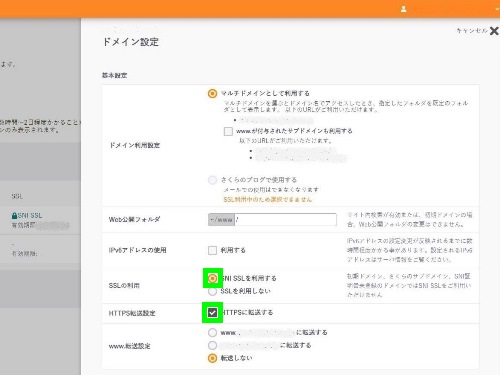This screenshot has width=500, height=375.
Task: Click the orange SSL利用中のため選択できません warning
Action: tap(268, 199)
